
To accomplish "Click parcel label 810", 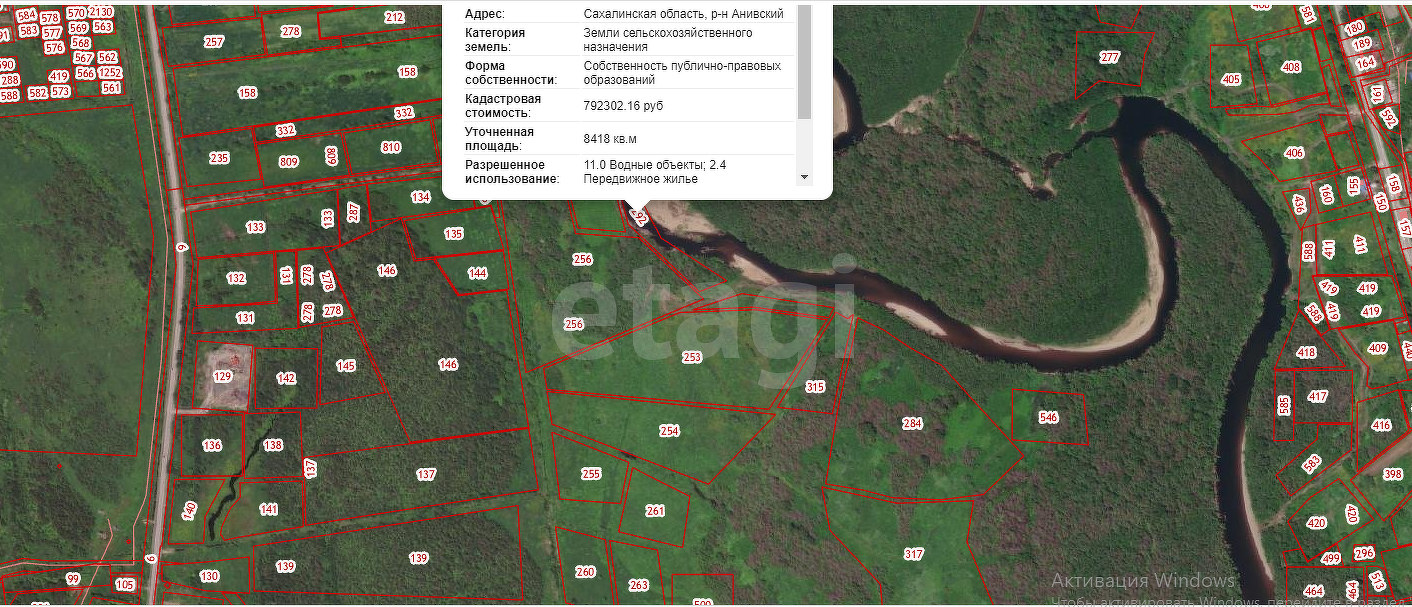I will 391,148.
